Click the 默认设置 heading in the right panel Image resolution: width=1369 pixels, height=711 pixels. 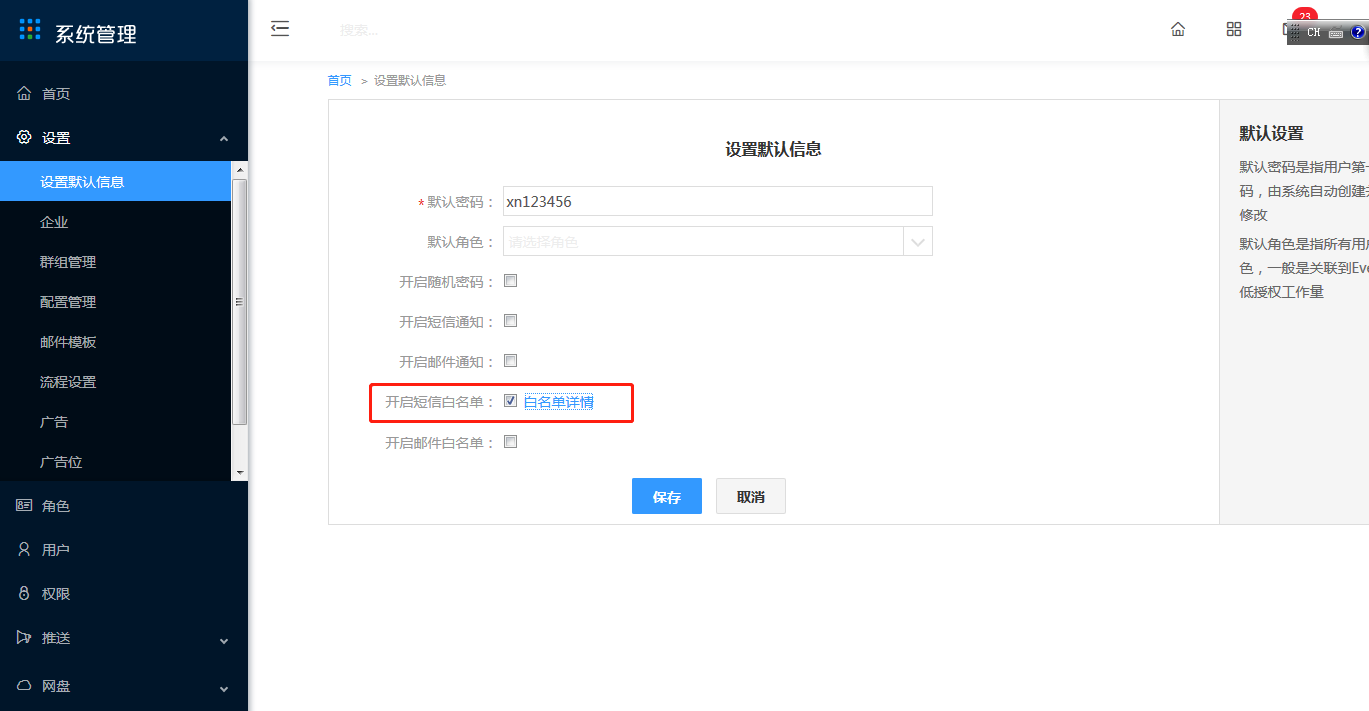tap(1272, 133)
